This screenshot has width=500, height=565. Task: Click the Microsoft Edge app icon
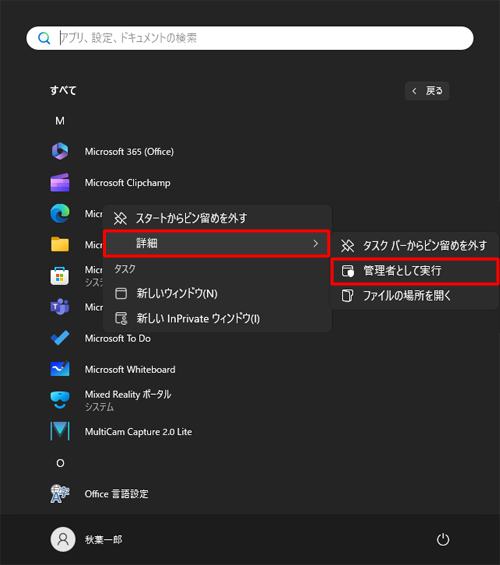click(60, 213)
